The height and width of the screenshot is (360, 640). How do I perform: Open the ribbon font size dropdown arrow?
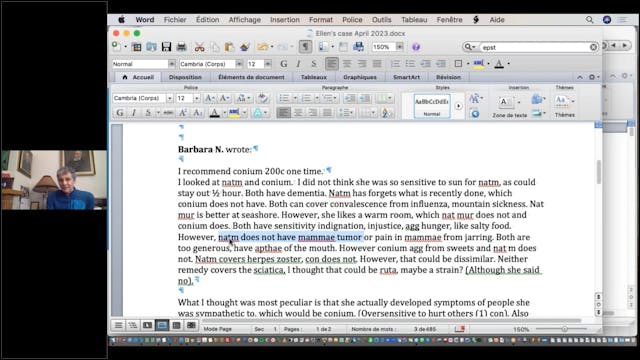pos(197,98)
